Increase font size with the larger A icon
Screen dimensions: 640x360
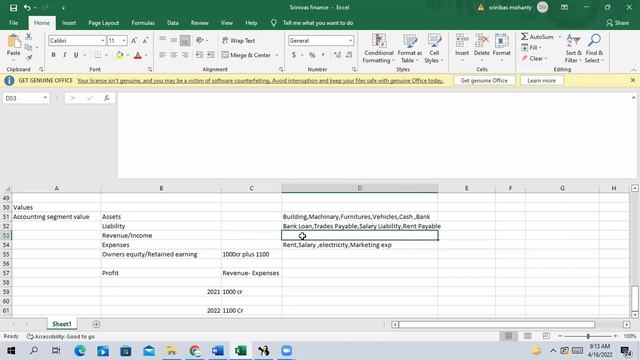134,40
